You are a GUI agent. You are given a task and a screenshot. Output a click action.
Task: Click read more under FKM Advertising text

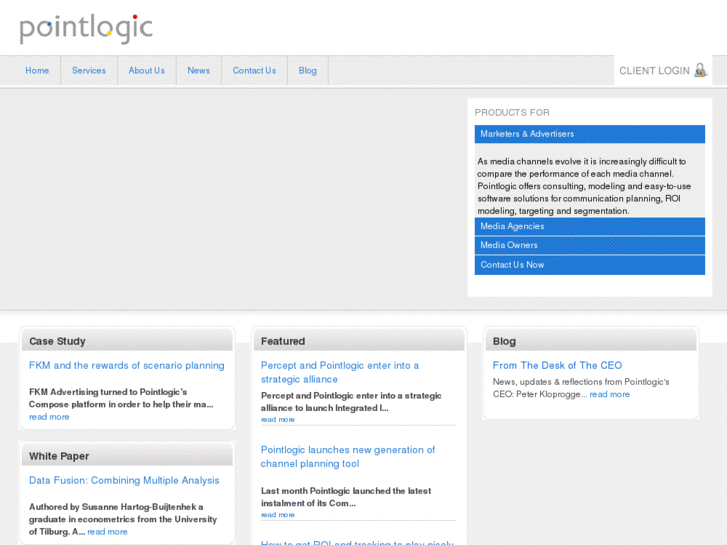pos(49,417)
